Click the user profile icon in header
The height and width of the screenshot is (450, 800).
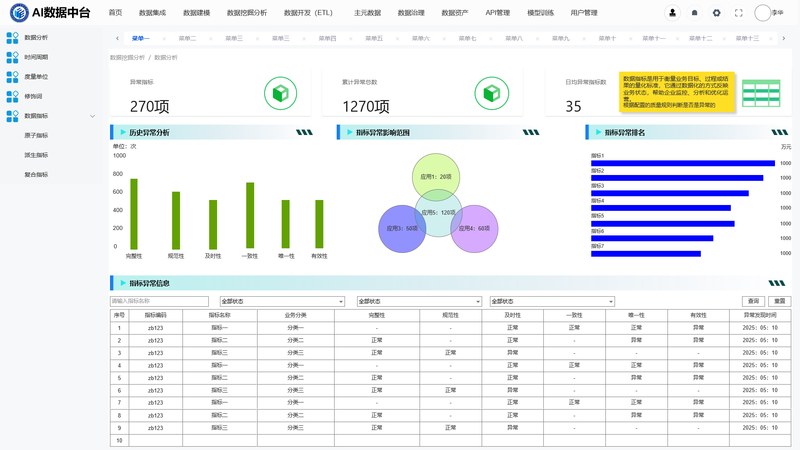pos(672,13)
